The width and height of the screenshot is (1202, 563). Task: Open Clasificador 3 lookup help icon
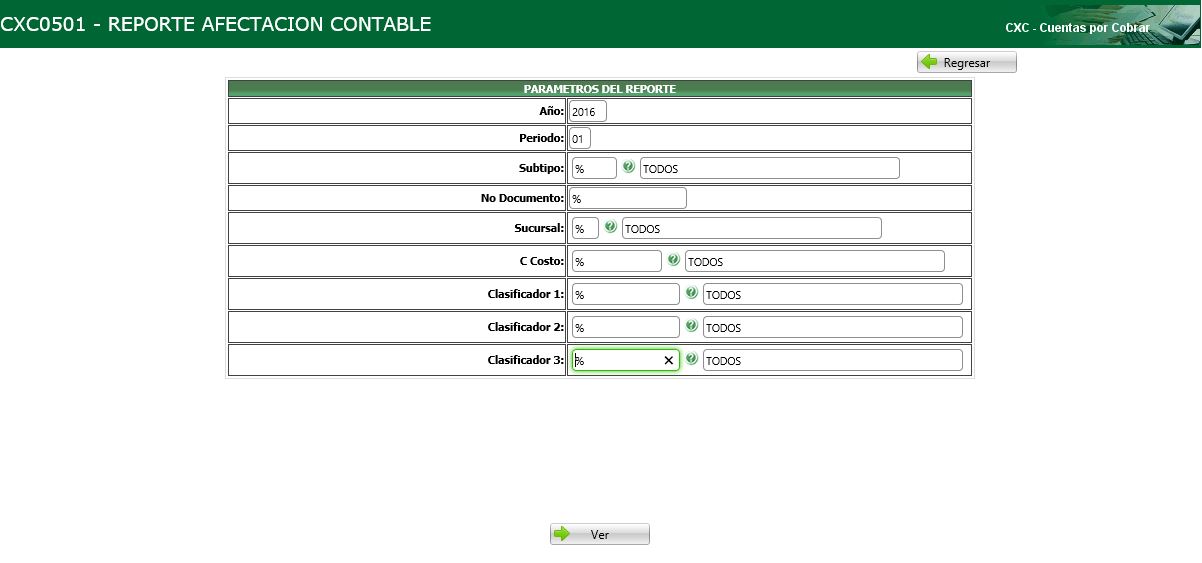point(692,360)
